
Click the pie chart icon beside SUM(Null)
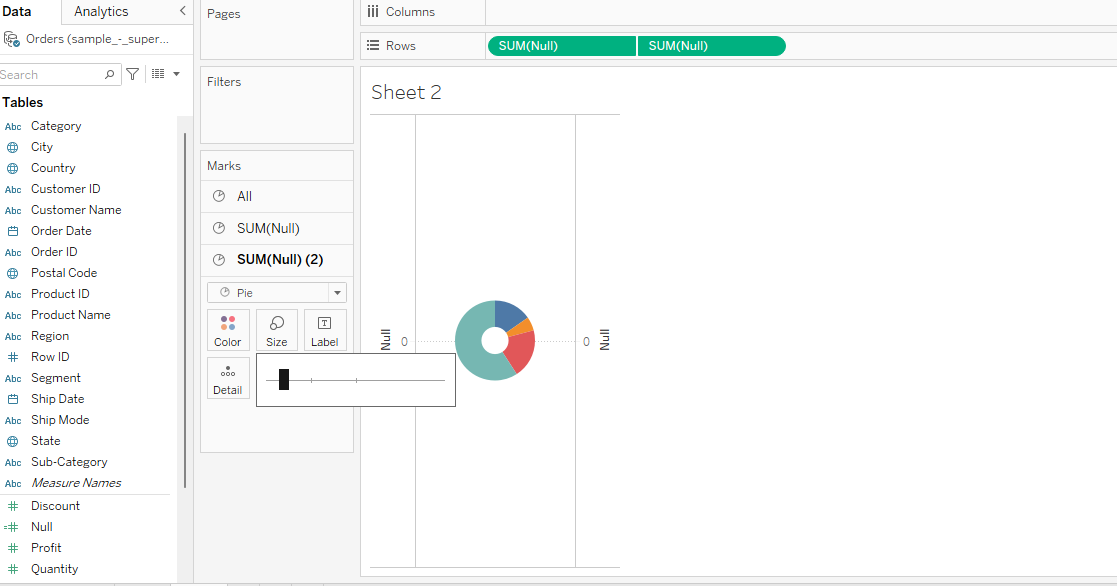(219, 227)
